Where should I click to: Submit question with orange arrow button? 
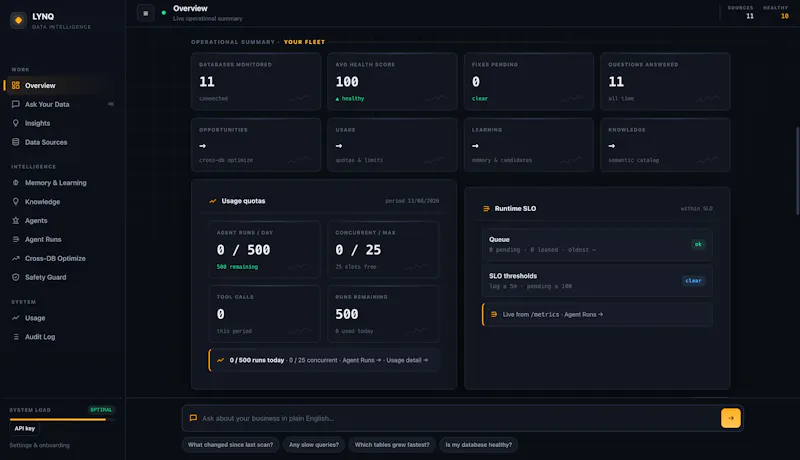[731, 418]
